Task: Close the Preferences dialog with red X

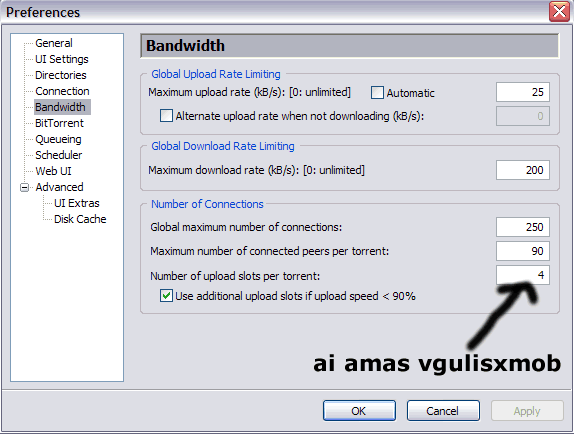Action: click(x=559, y=12)
